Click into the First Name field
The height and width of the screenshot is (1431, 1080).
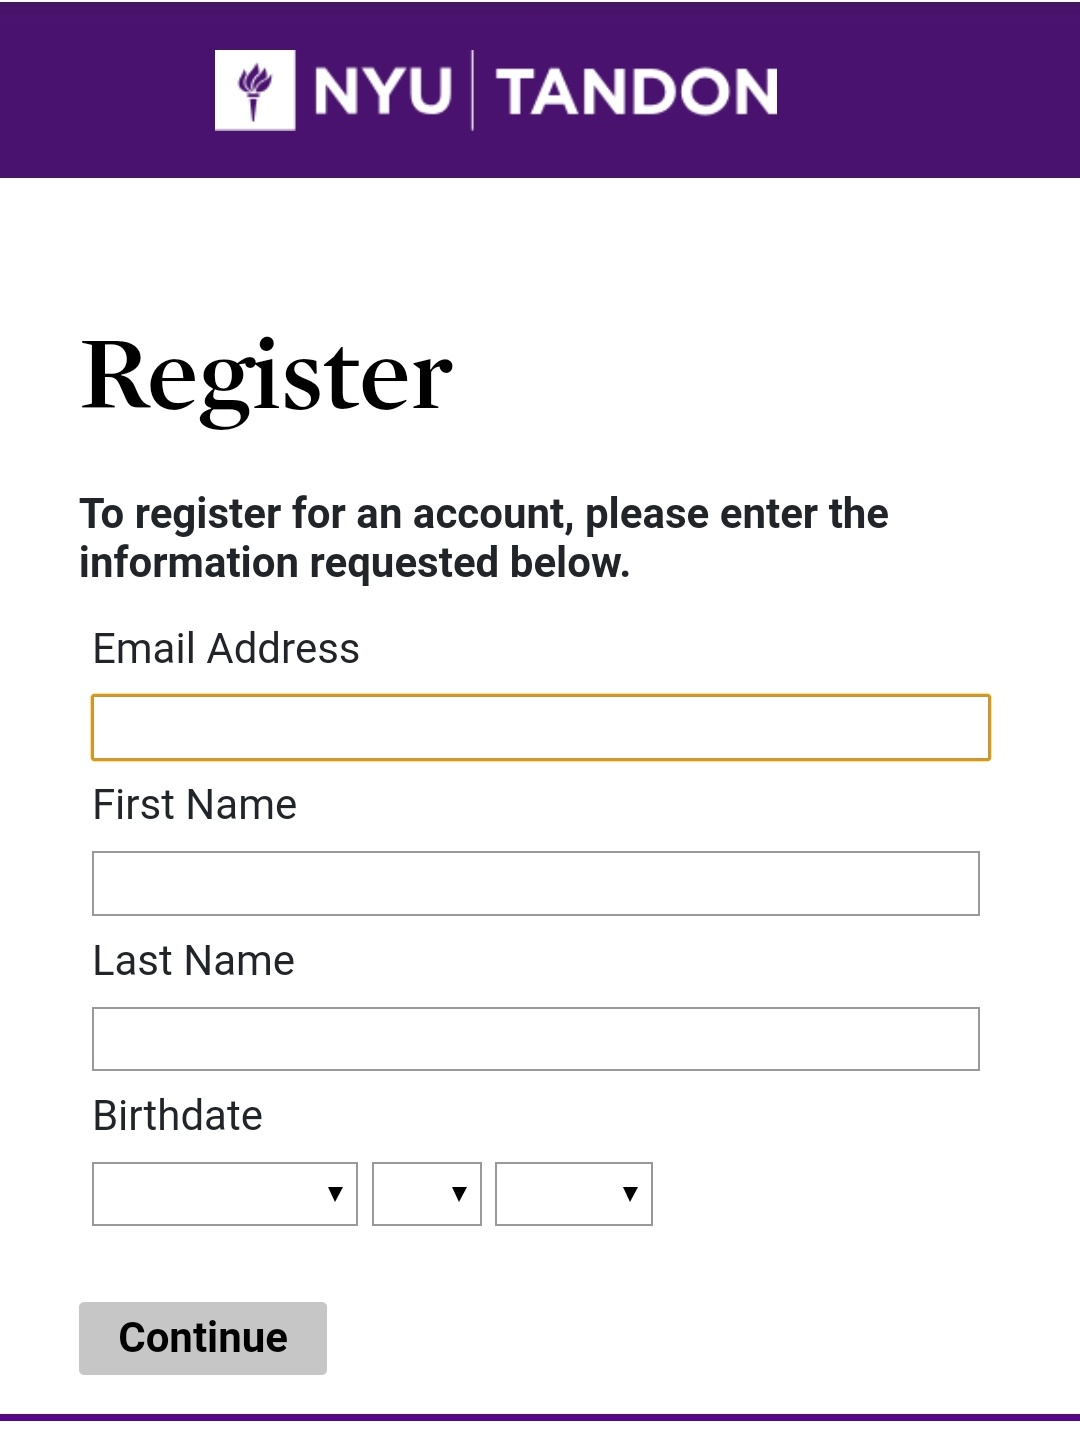535,883
